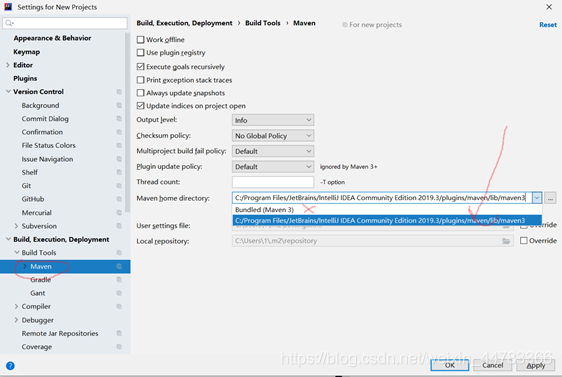Click the project-level icon beside Commit Dialog

point(119,119)
